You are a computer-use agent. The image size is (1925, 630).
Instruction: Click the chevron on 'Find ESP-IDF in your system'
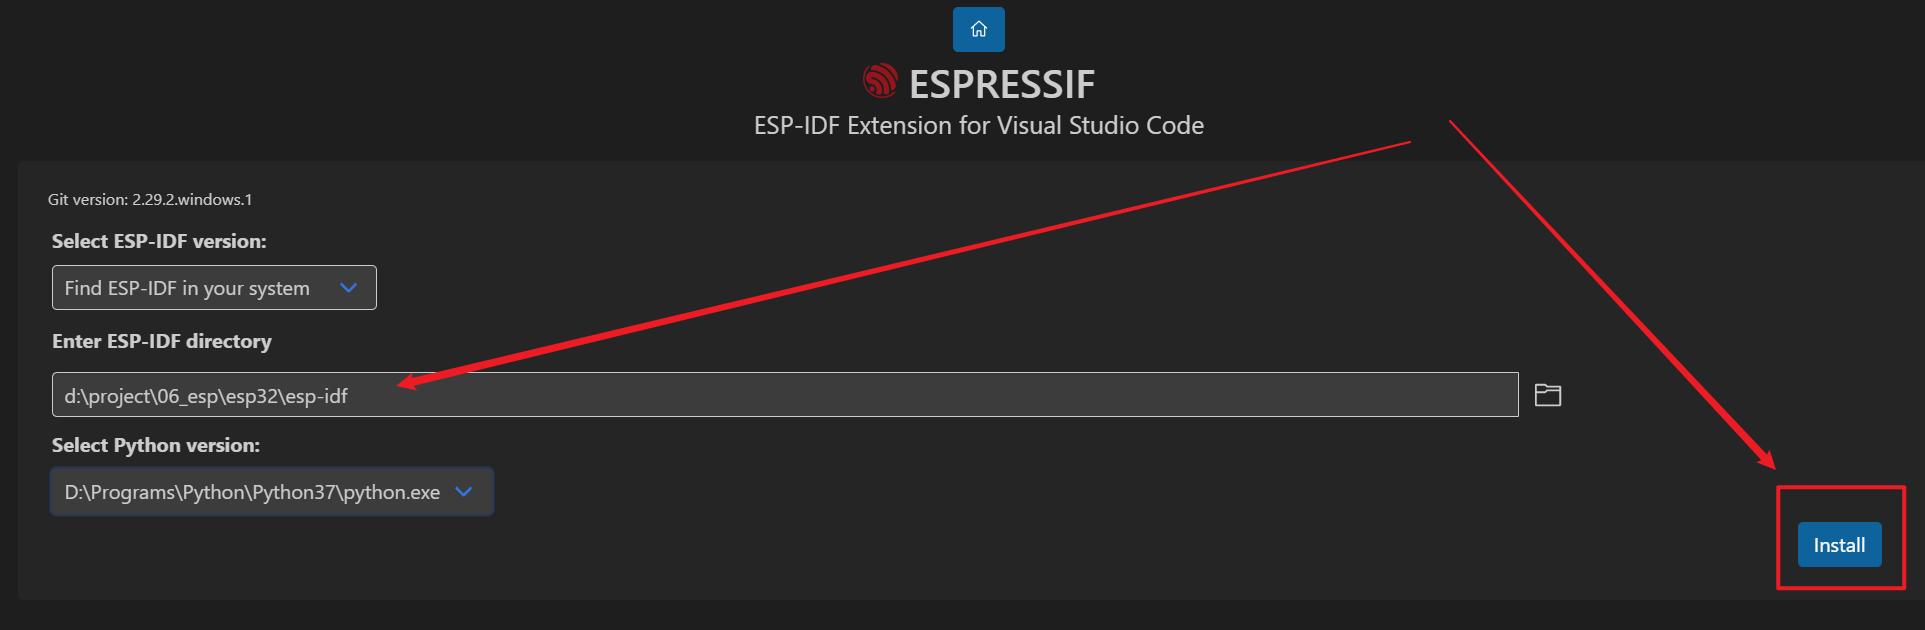click(x=348, y=287)
